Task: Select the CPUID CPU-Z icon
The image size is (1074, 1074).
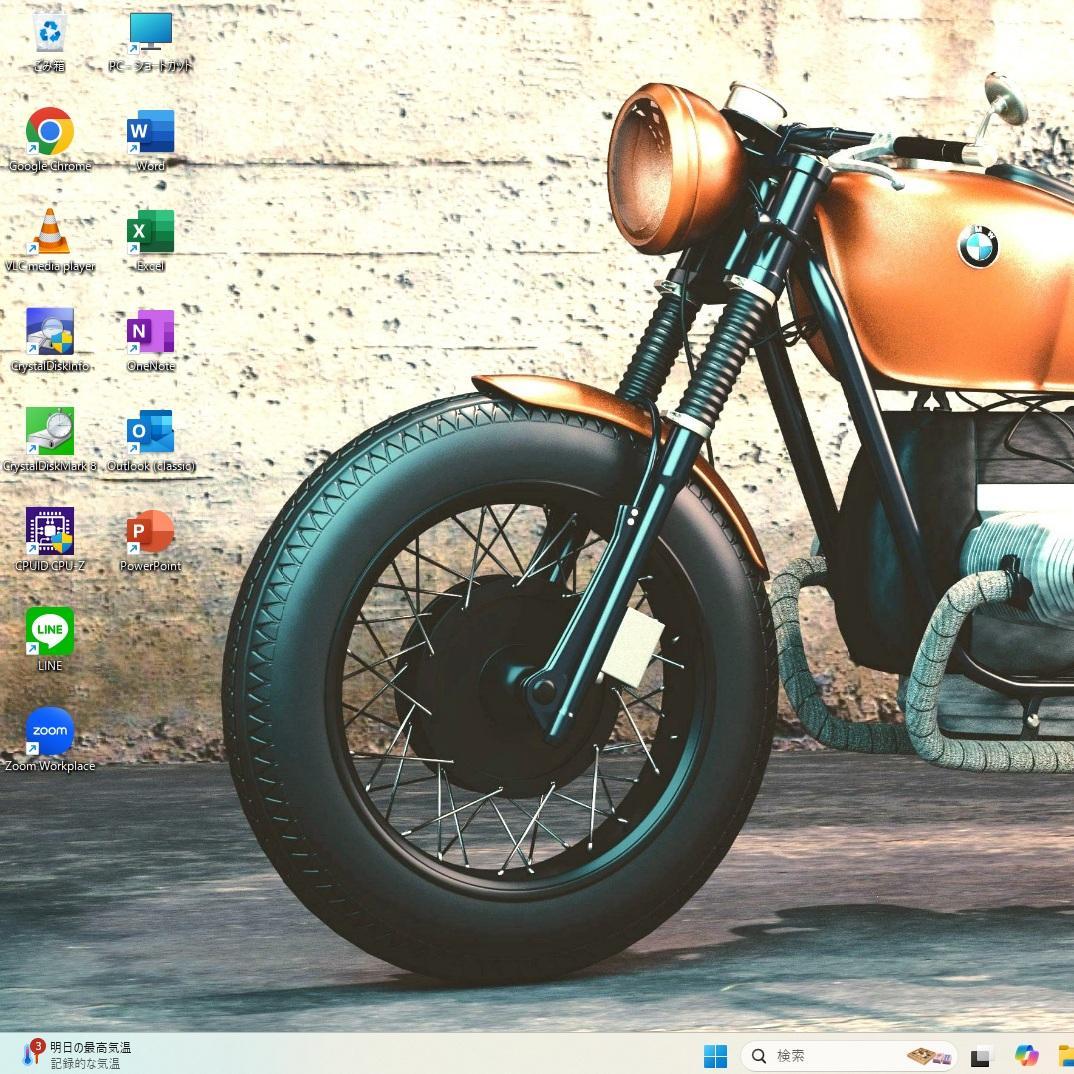Action: [49, 532]
